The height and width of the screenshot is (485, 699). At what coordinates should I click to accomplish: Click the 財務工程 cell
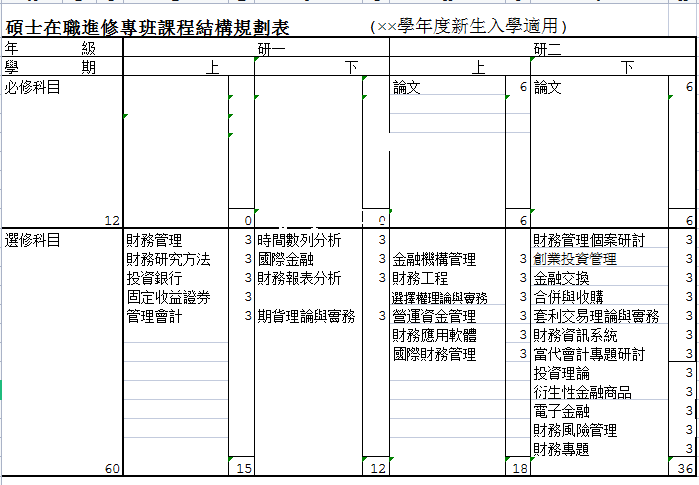click(x=420, y=278)
